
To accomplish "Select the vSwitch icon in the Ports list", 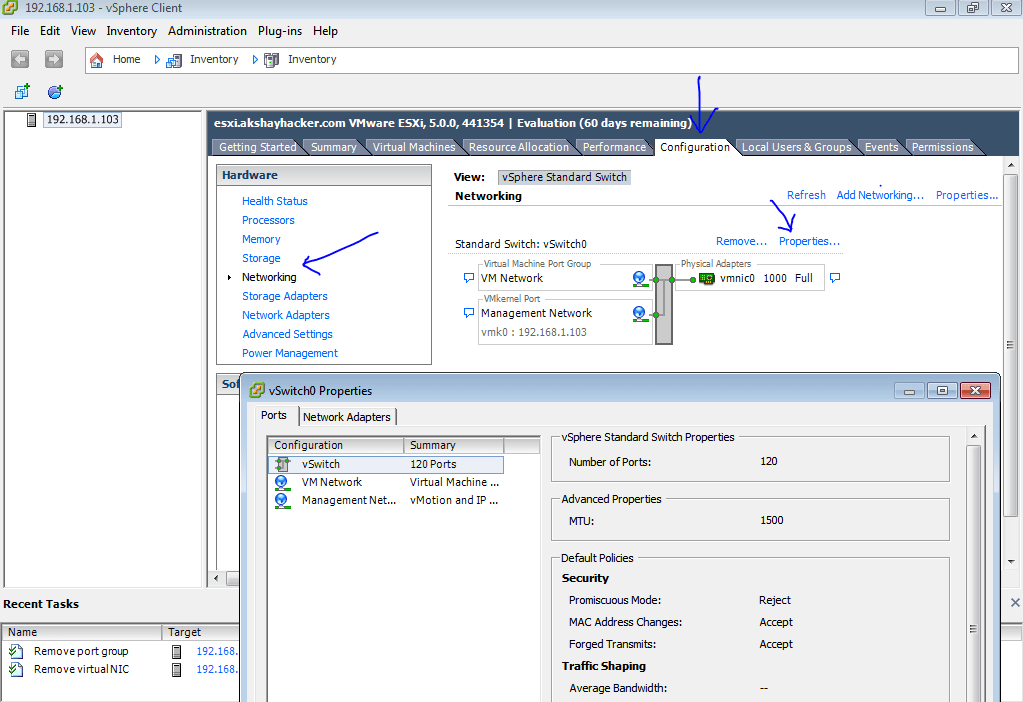I will (283, 464).
